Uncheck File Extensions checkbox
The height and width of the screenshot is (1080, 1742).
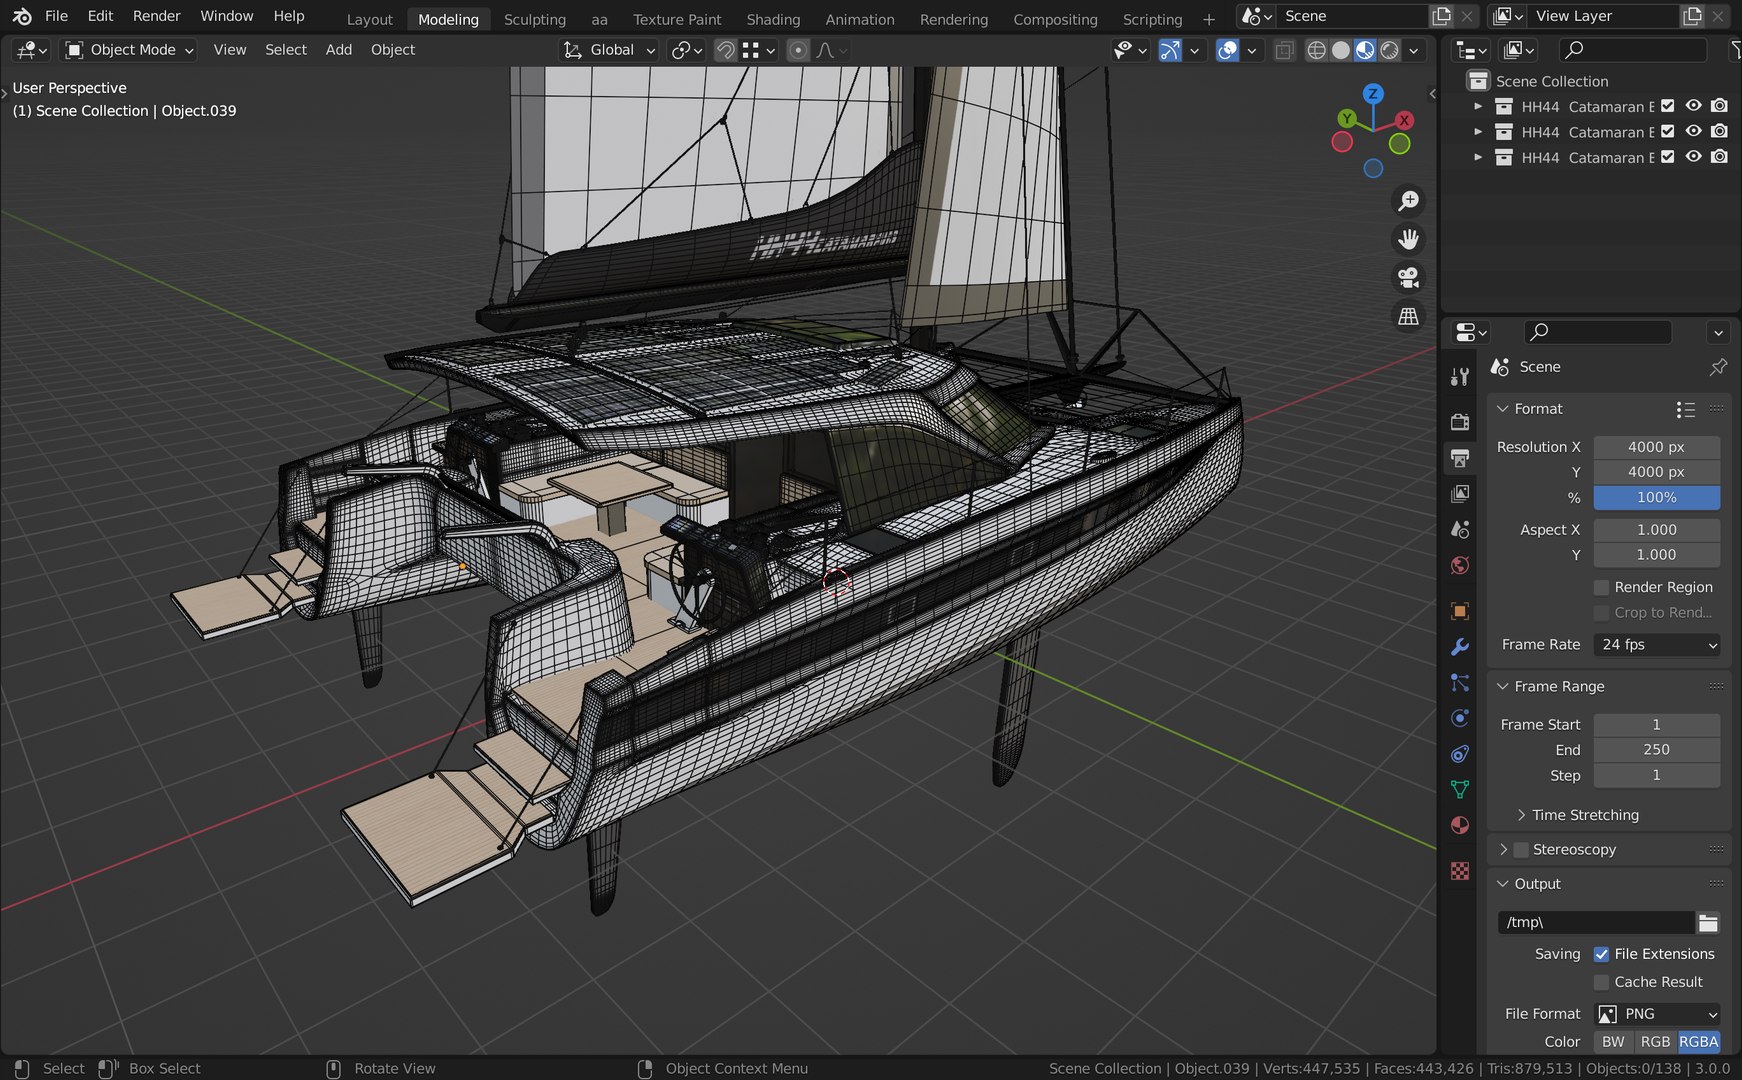(1601, 955)
